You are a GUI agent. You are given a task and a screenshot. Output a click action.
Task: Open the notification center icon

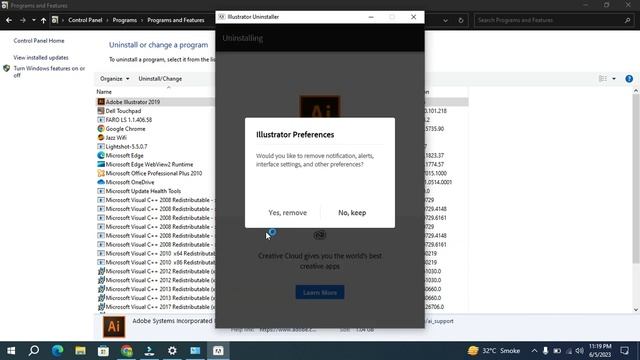pos(624,351)
